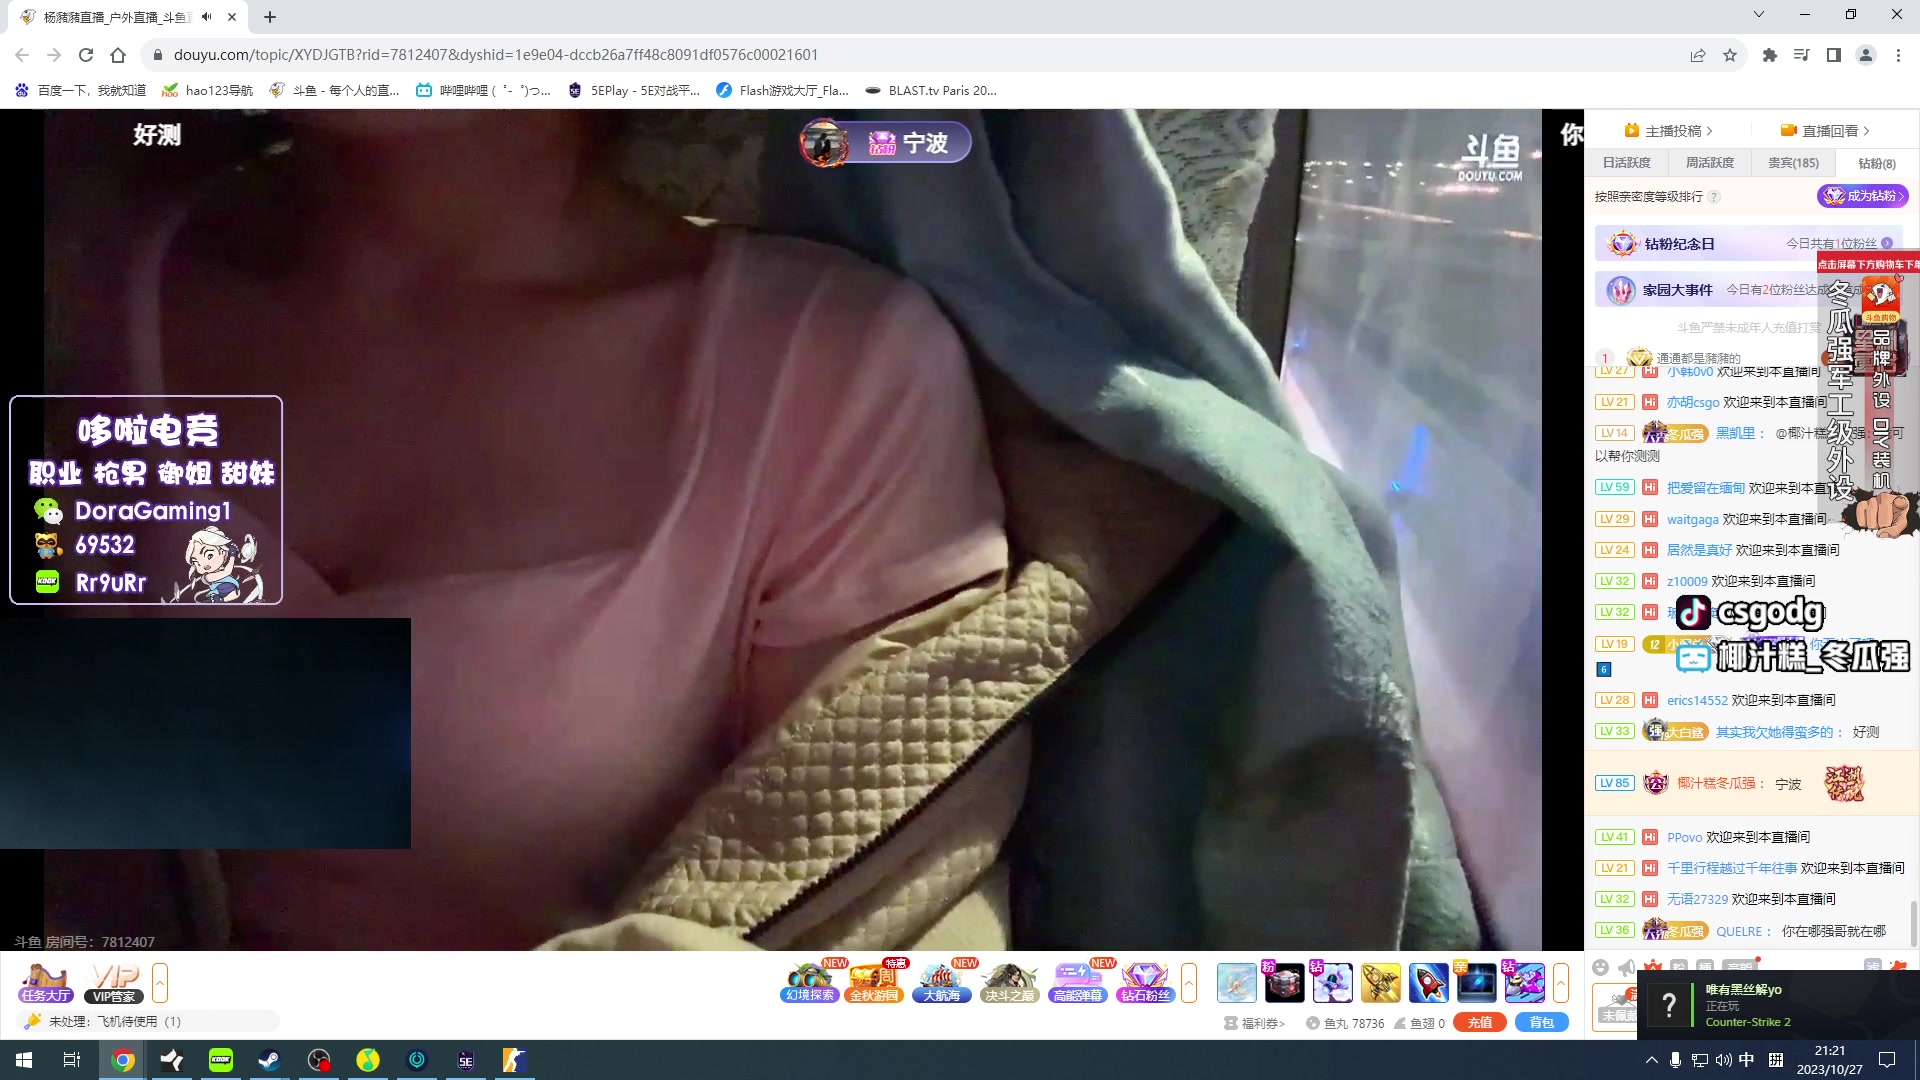Viewport: 1920px width, 1080px height.
Task: Open OBS Studio from the taskbar
Action: coord(318,1060)
